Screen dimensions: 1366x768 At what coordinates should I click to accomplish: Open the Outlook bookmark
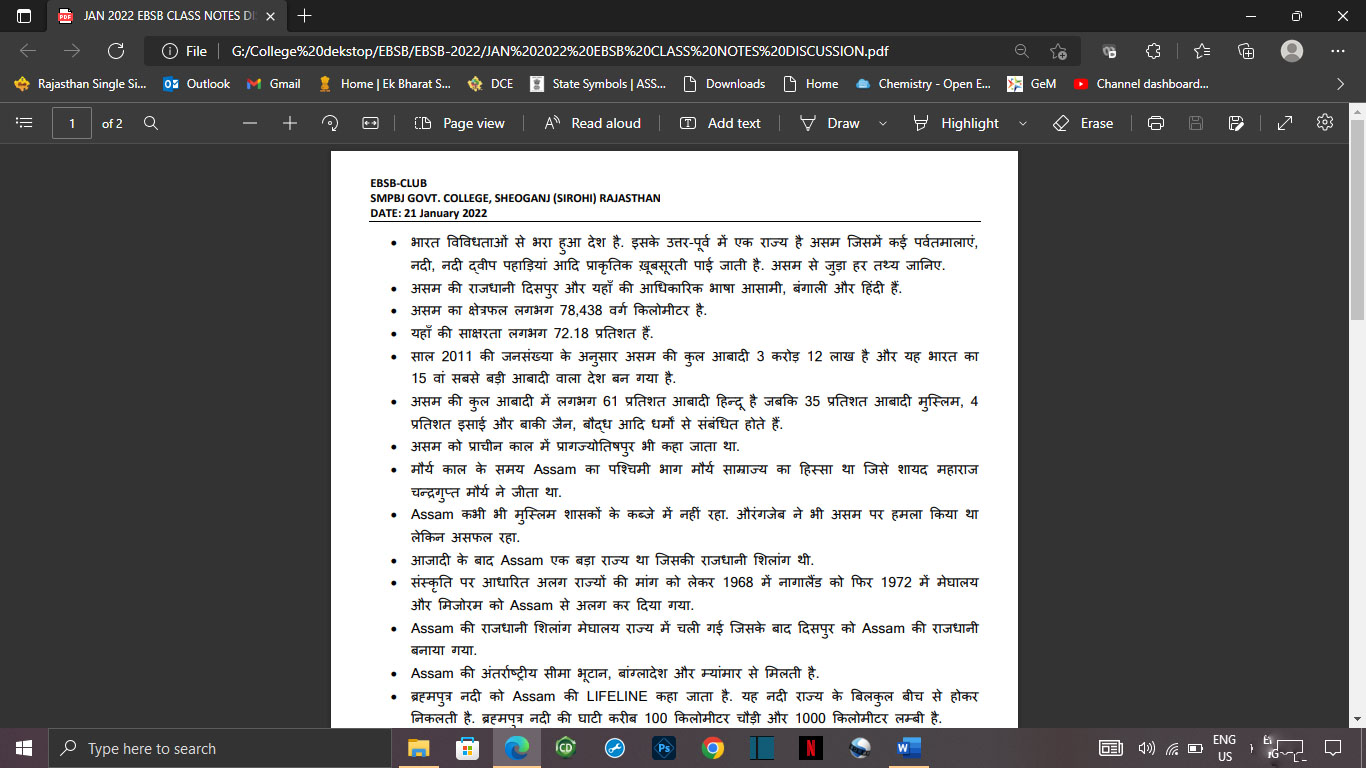[x=196, y=84]
